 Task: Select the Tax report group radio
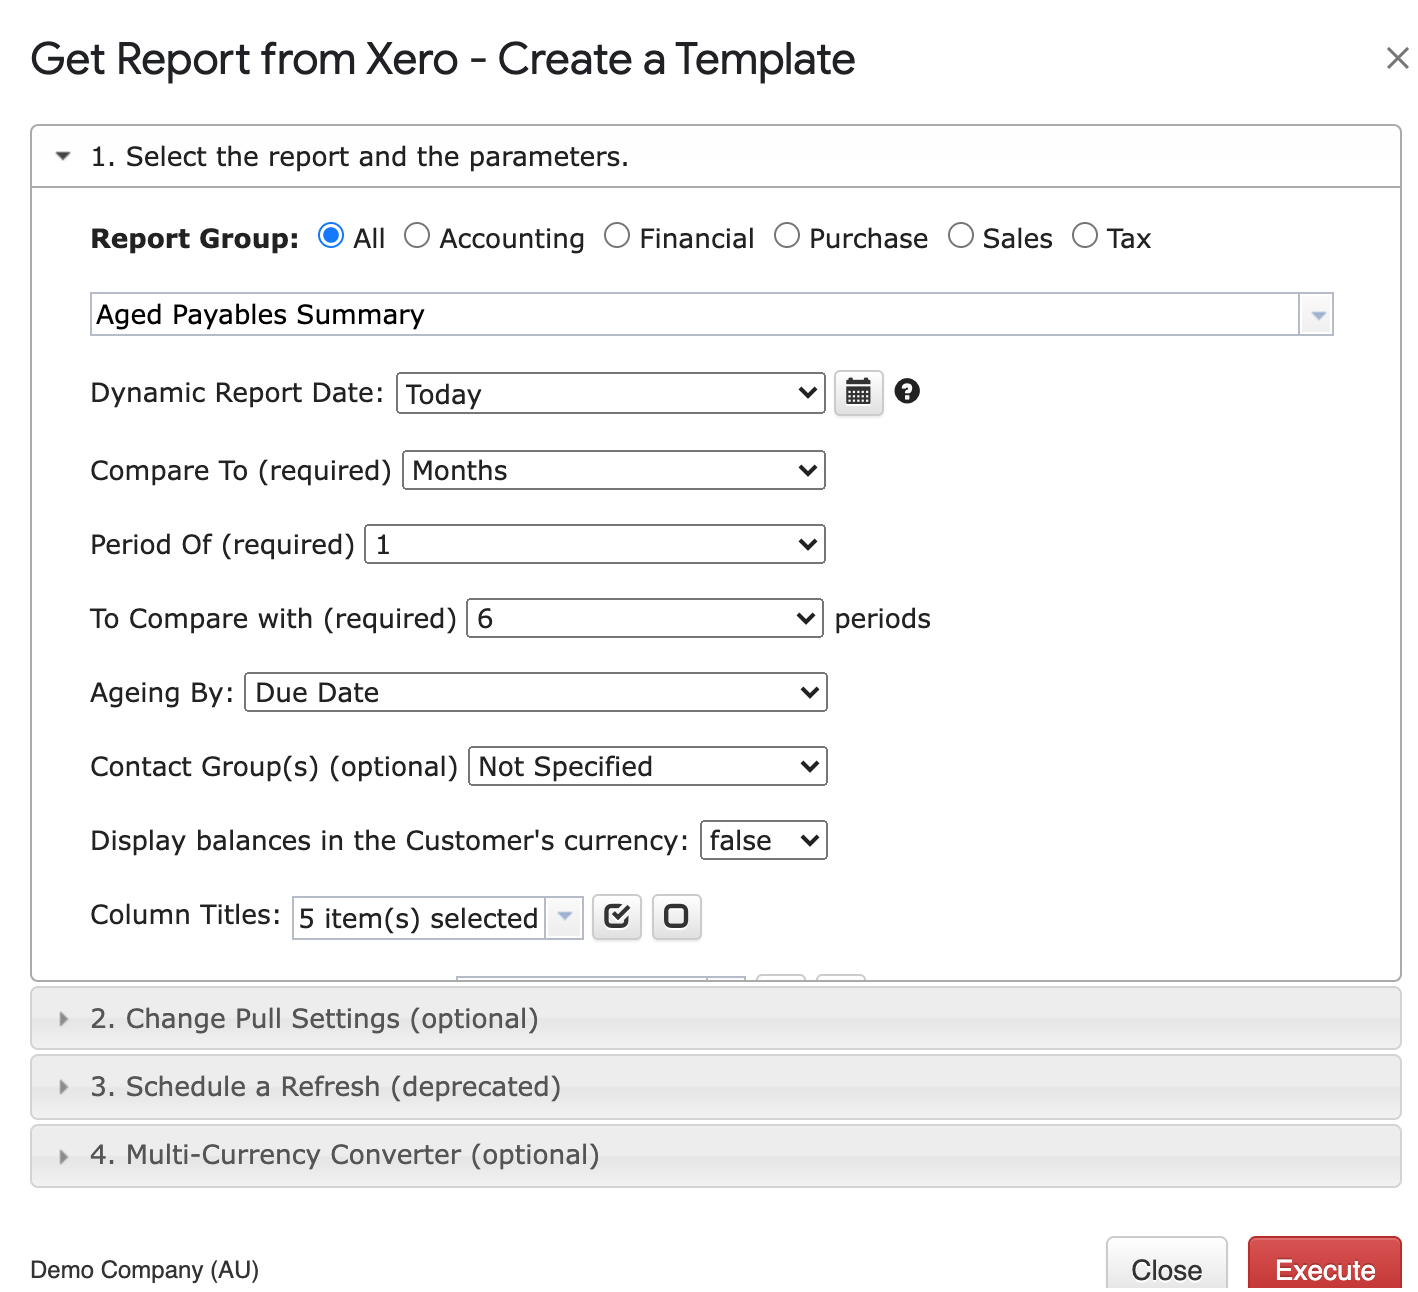click(1085, 236)
